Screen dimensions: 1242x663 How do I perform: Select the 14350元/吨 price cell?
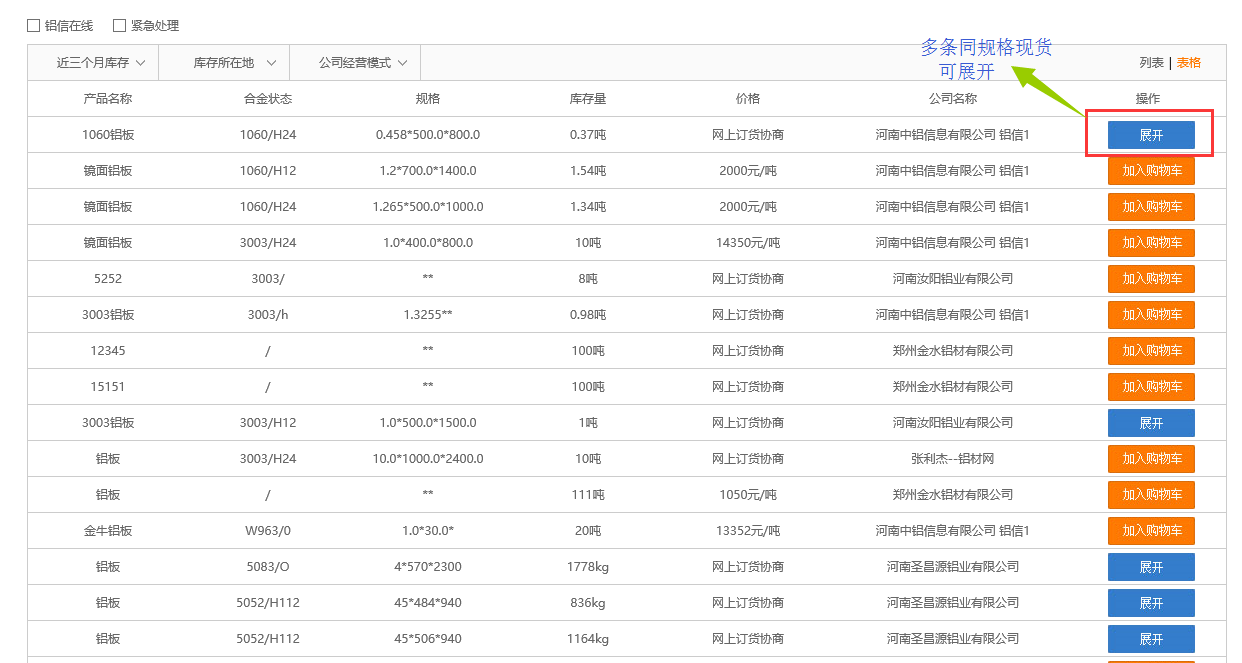(x=748, y=243)
